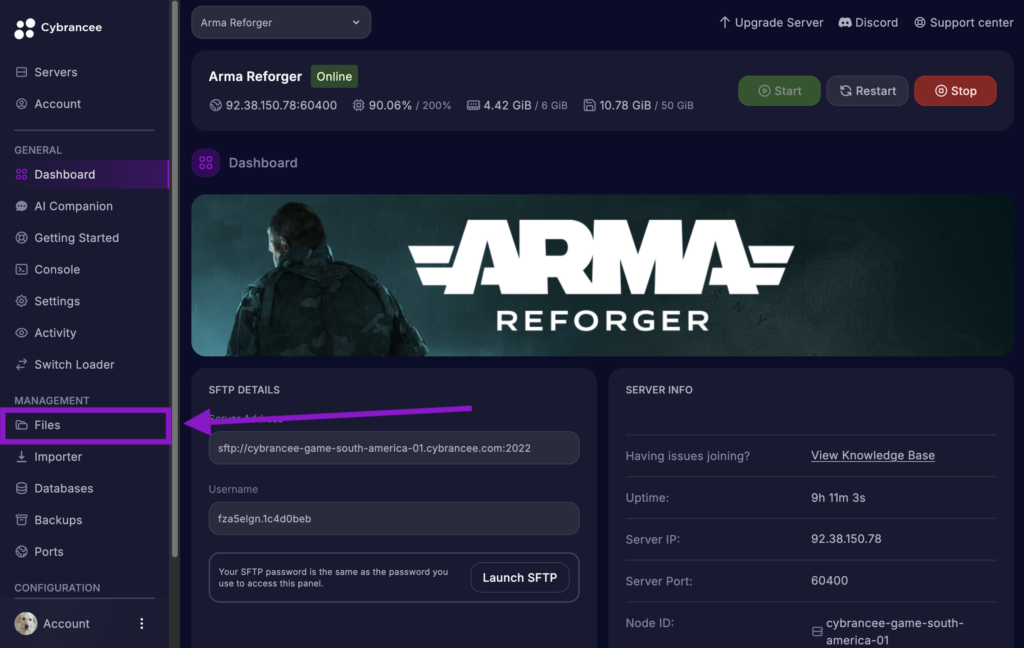1024x648 pixels.
Task: Click the Ports globe icon
Action: click(22, 552)
